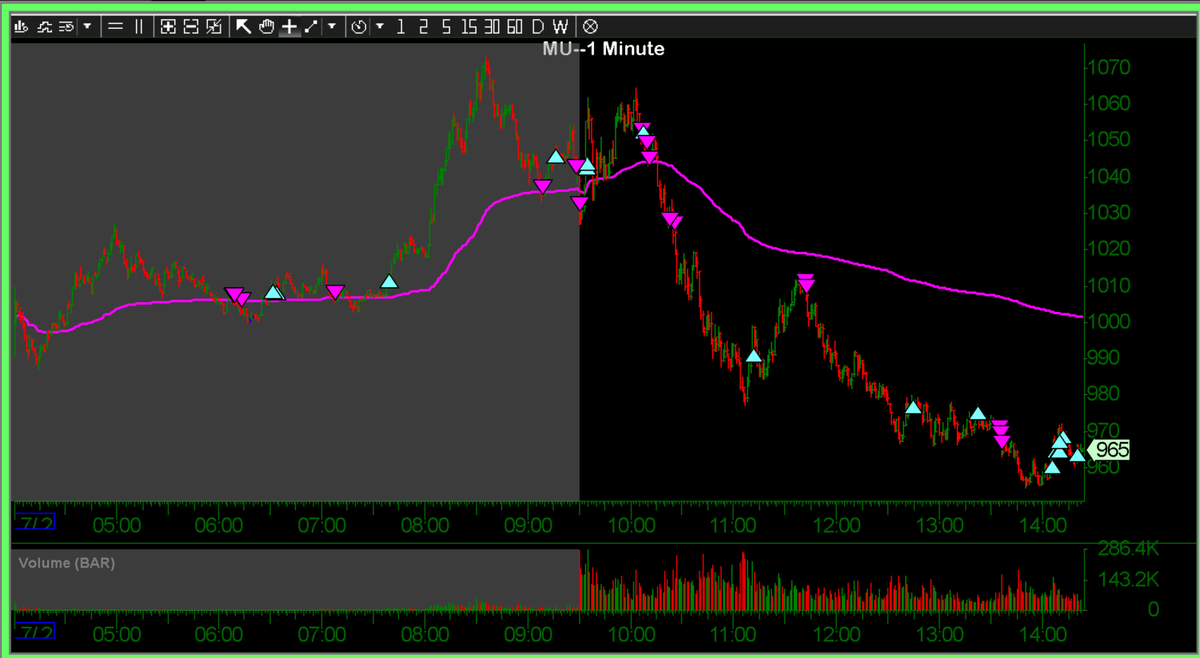Open dropdown arrow next to clock icon
The image size is (1200, 658).
[x=379, y=27]
